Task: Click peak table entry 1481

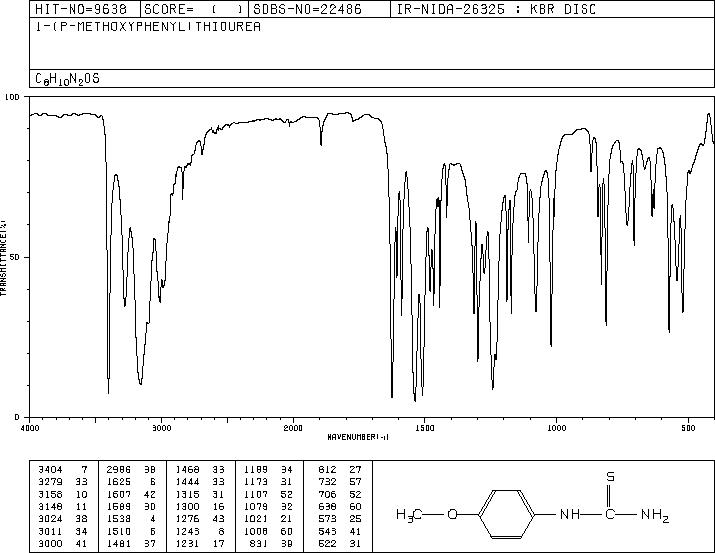Action: point(119,543)
